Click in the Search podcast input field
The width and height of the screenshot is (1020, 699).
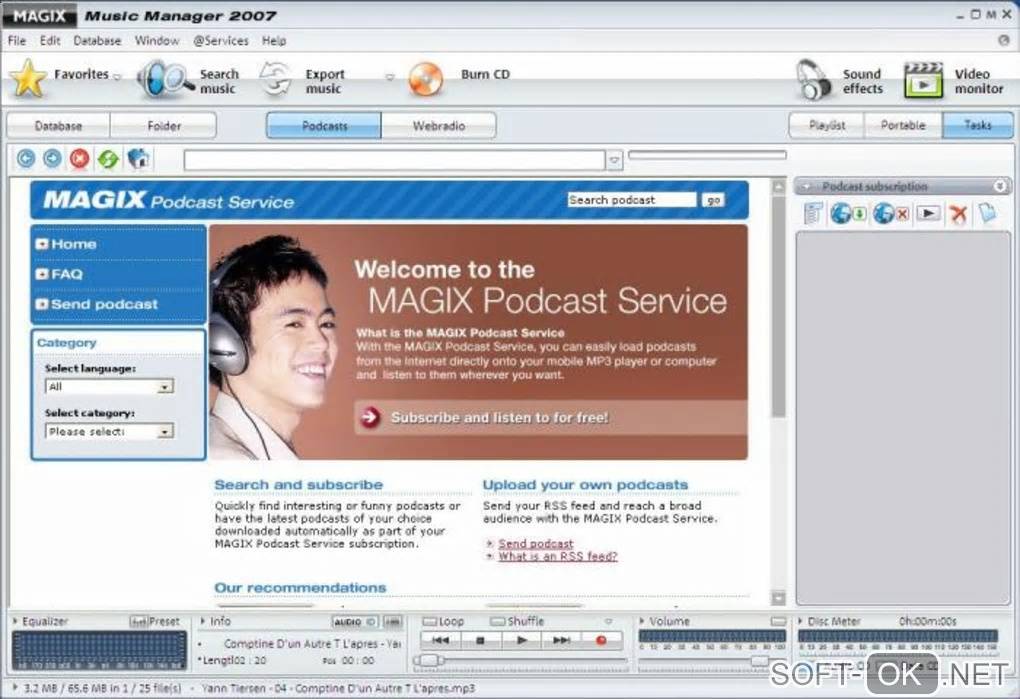pos(632,200)
